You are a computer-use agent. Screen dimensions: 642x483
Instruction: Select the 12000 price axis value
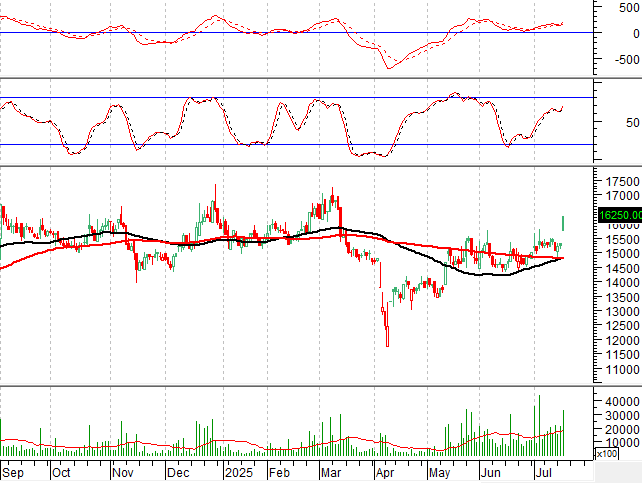[623, 341]
